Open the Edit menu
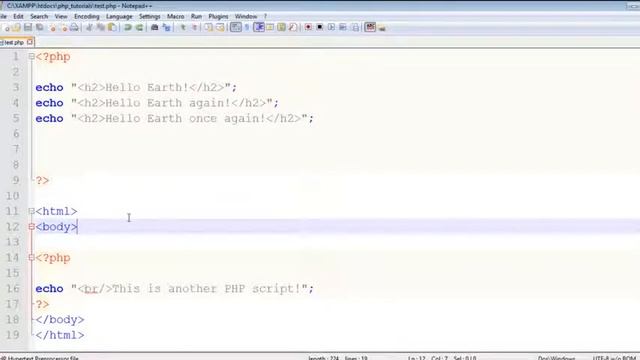The image size is (640, 360). pos(18,16)
